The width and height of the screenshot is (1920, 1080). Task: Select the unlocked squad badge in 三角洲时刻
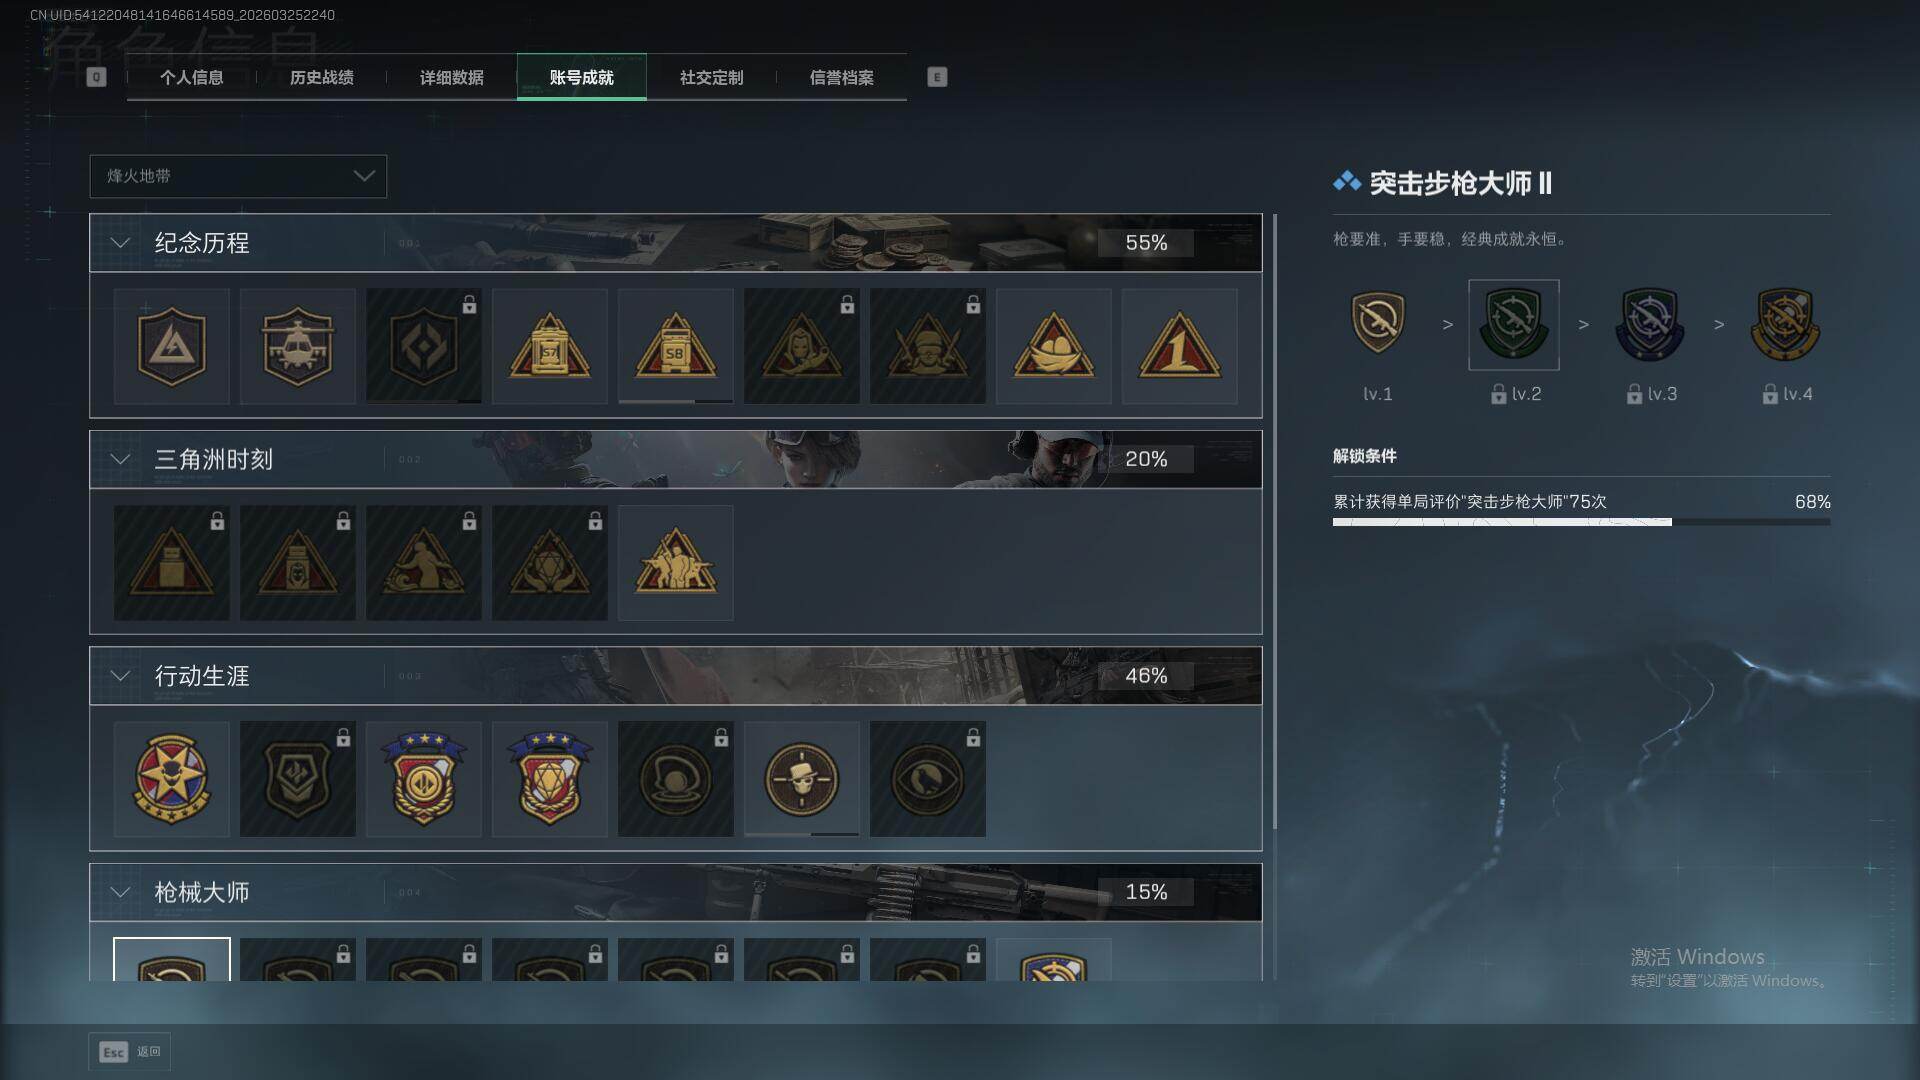[676, 562]
